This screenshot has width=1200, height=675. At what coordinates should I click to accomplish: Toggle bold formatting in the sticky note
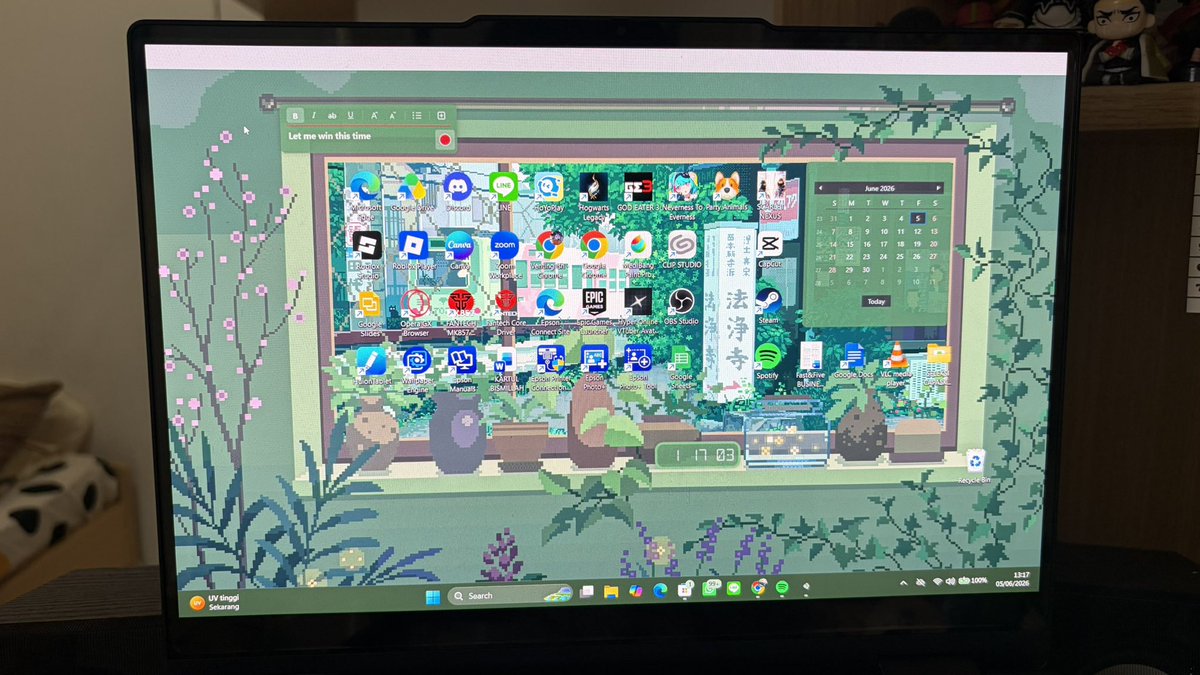(x=295, y=116)
